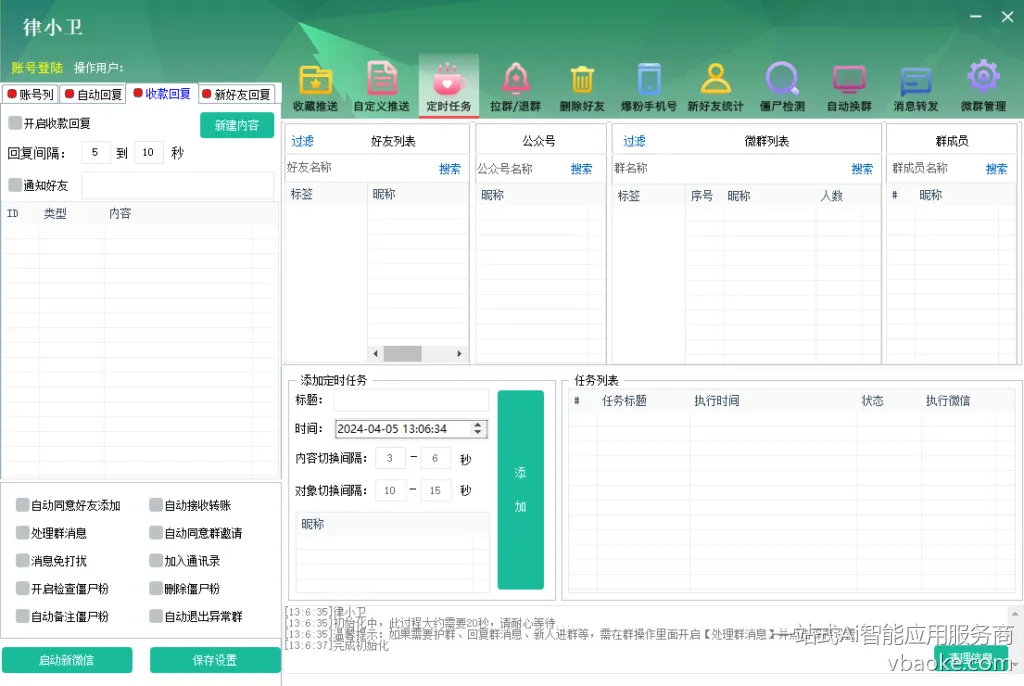The width and height of the screenshot is (1024, 686).
Task: Select the 定时任务 toolbar icon
Action: click(448, 88)
